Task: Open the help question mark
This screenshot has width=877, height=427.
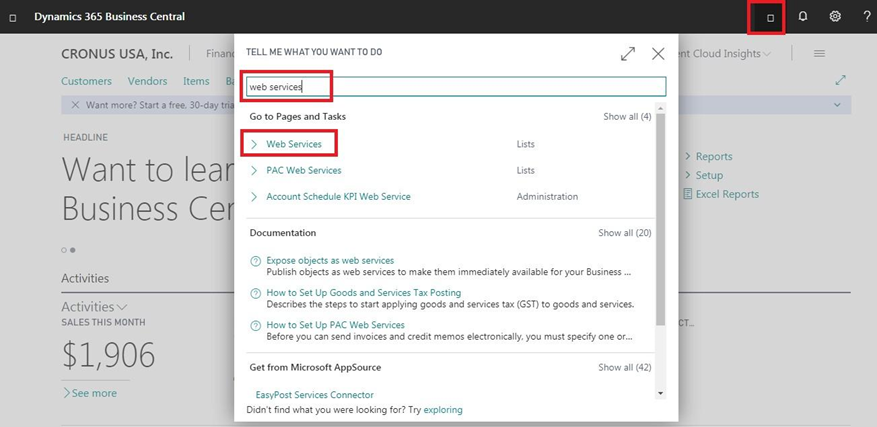Action: (x=867, y=16)
